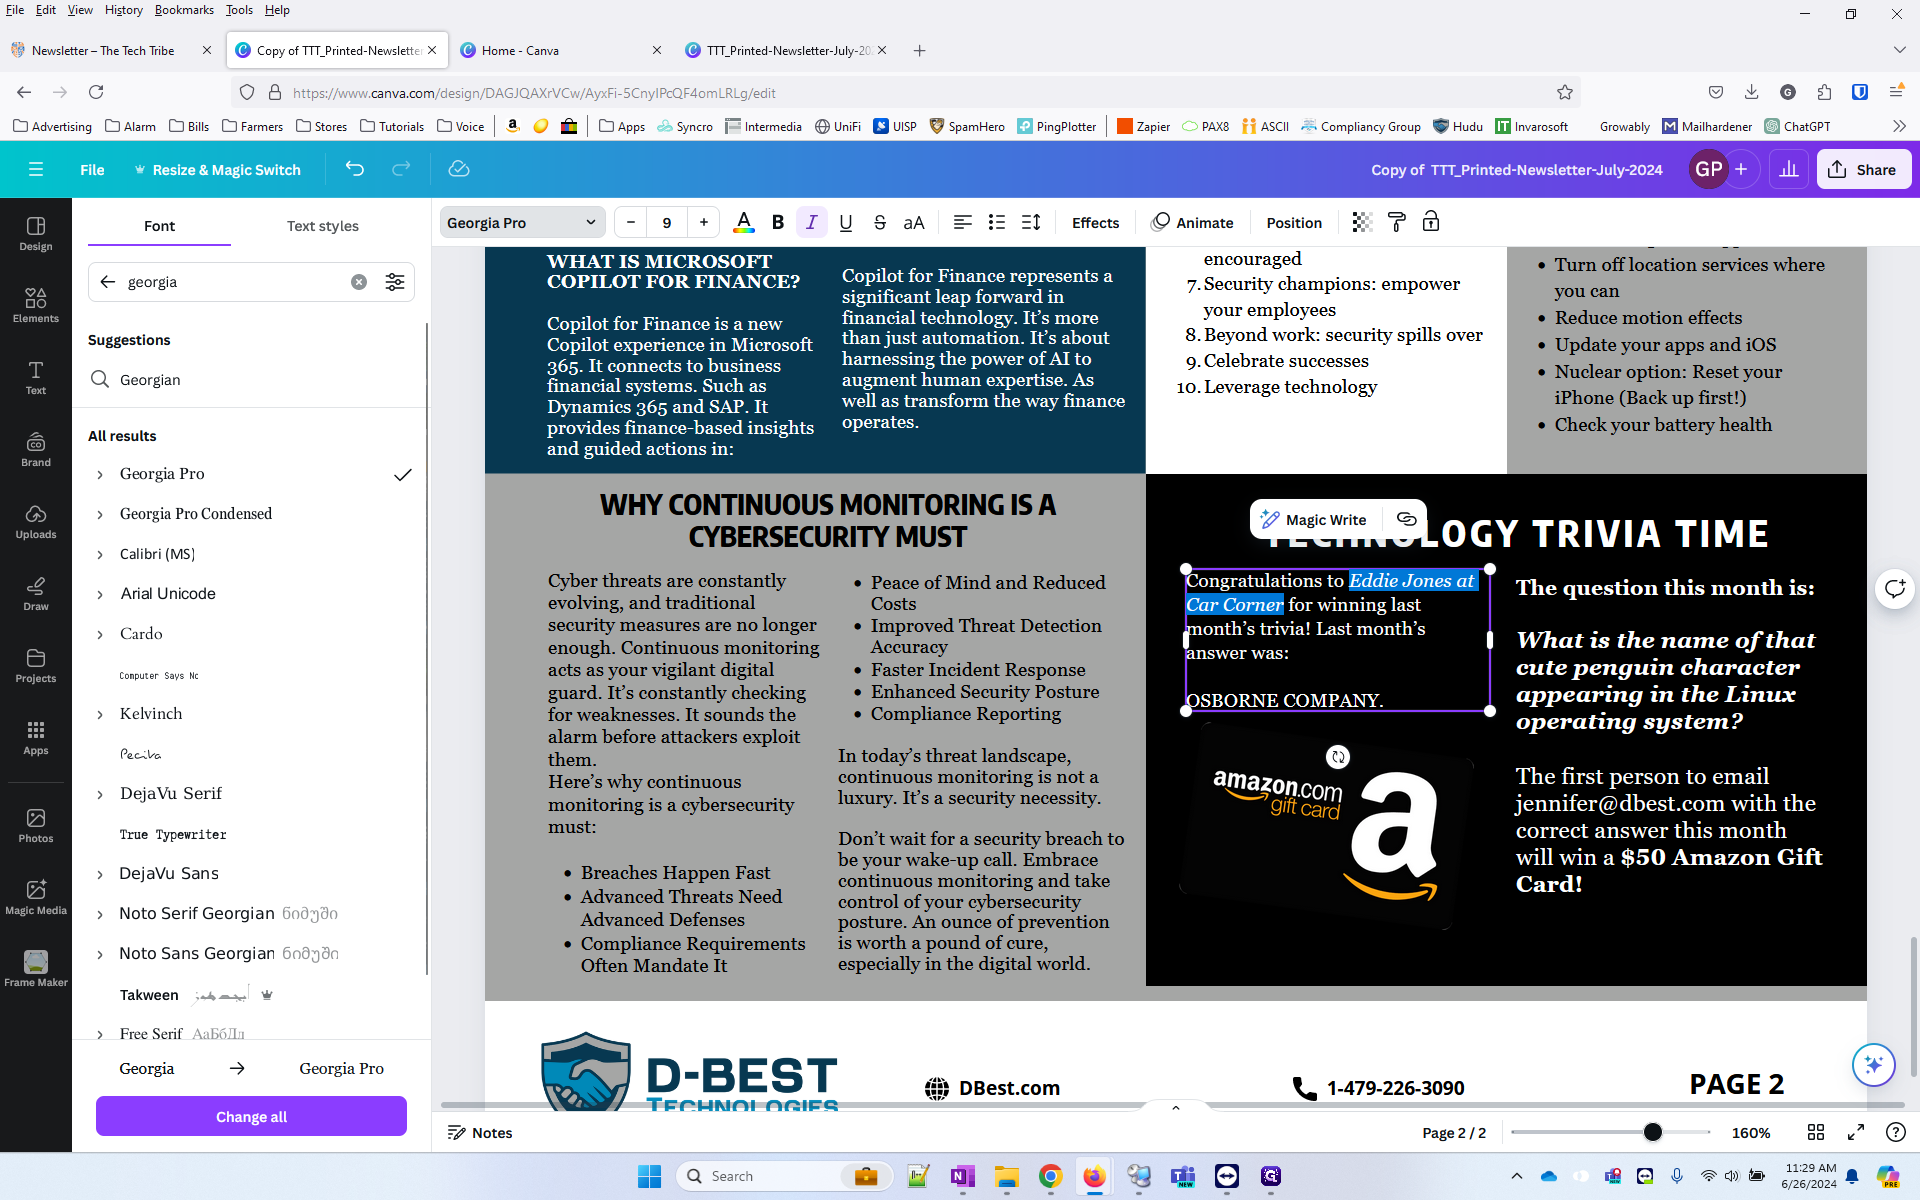Open the Canva hamburger main menu
1920x1200 pixels.
36,169
